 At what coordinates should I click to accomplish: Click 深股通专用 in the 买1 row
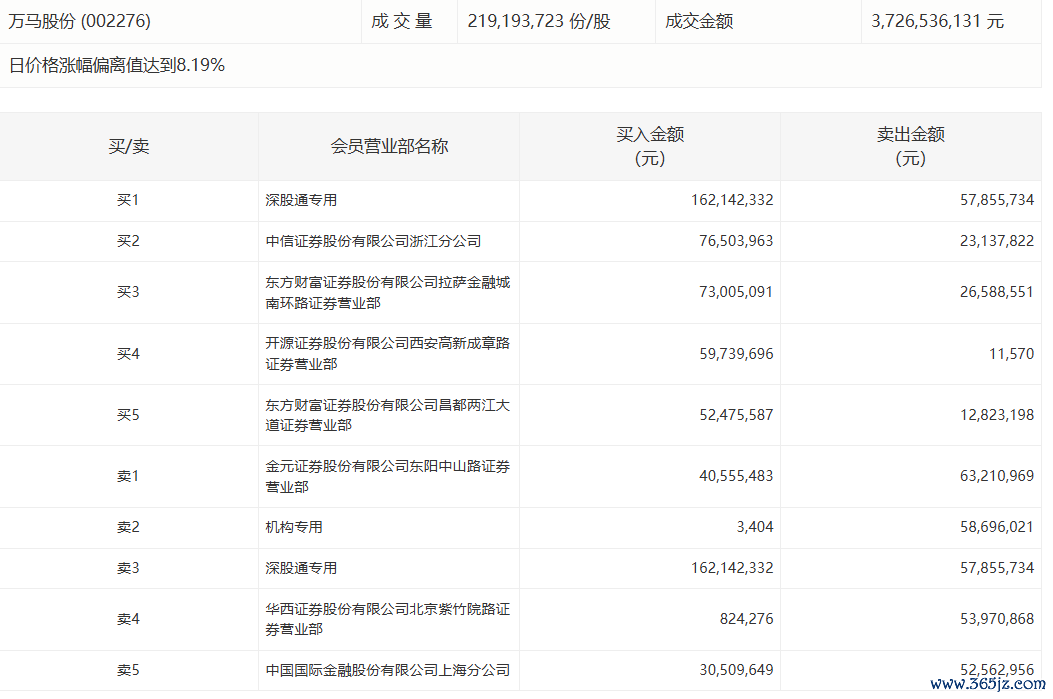[301, 200]
